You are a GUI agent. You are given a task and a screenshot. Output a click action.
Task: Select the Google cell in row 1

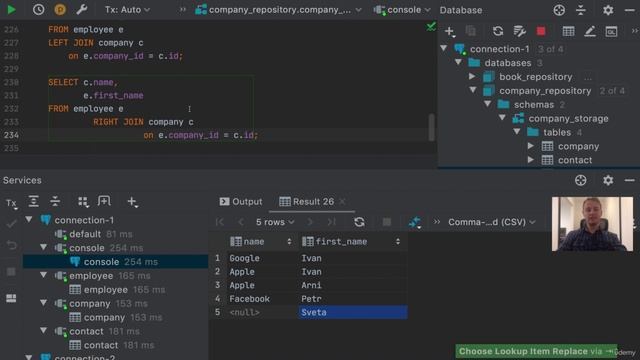[262, 258]
